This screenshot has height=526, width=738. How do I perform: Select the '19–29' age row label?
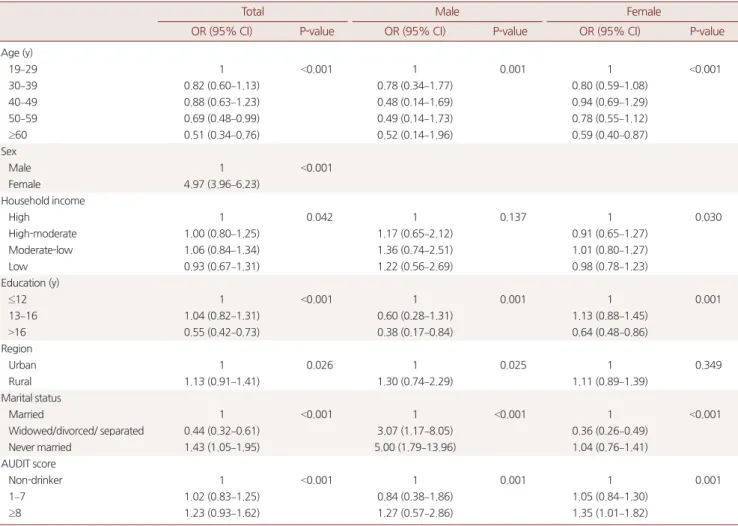click(x=23, y=69)
